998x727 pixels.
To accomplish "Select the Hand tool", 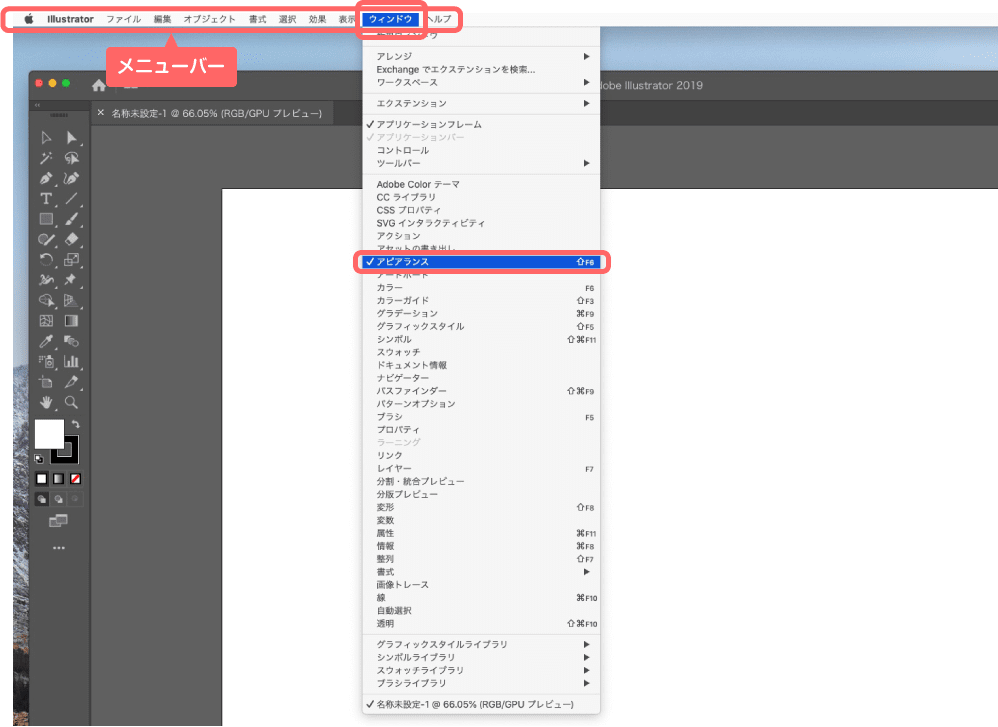I will pos(46,402).
